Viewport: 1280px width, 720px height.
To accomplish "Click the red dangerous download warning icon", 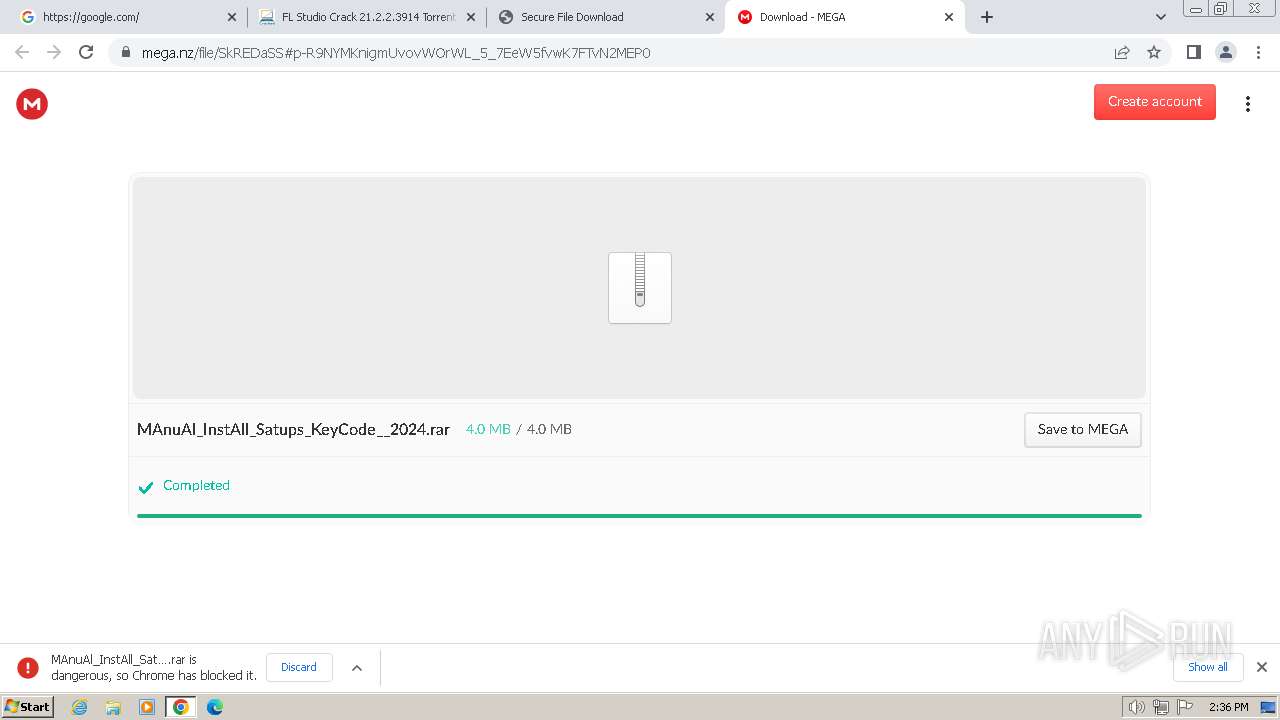I will pyautogui.click(x=28, y=667).
